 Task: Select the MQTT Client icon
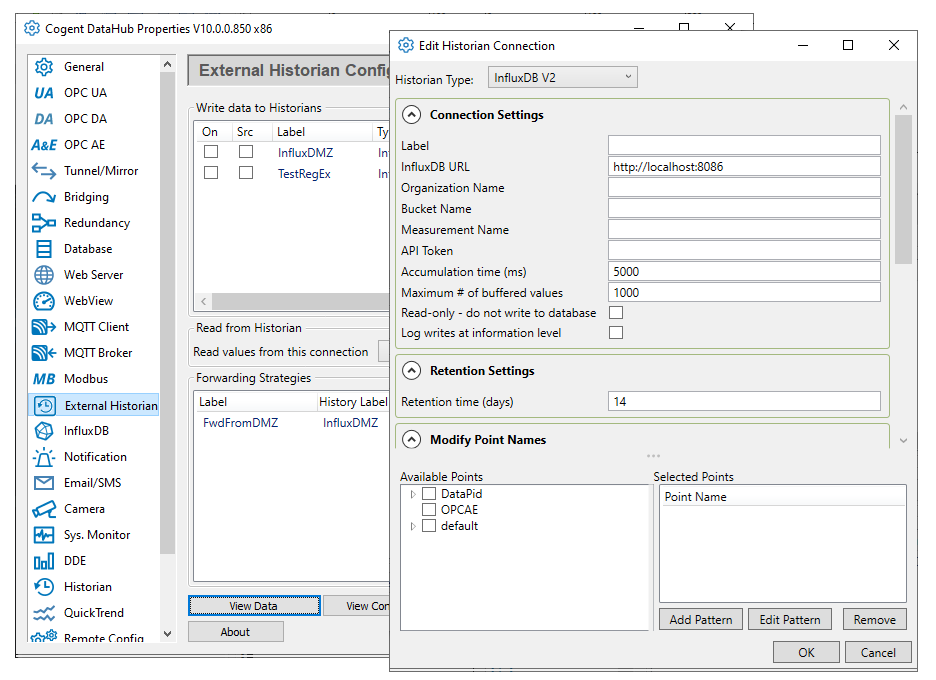[x=44, y=327]
